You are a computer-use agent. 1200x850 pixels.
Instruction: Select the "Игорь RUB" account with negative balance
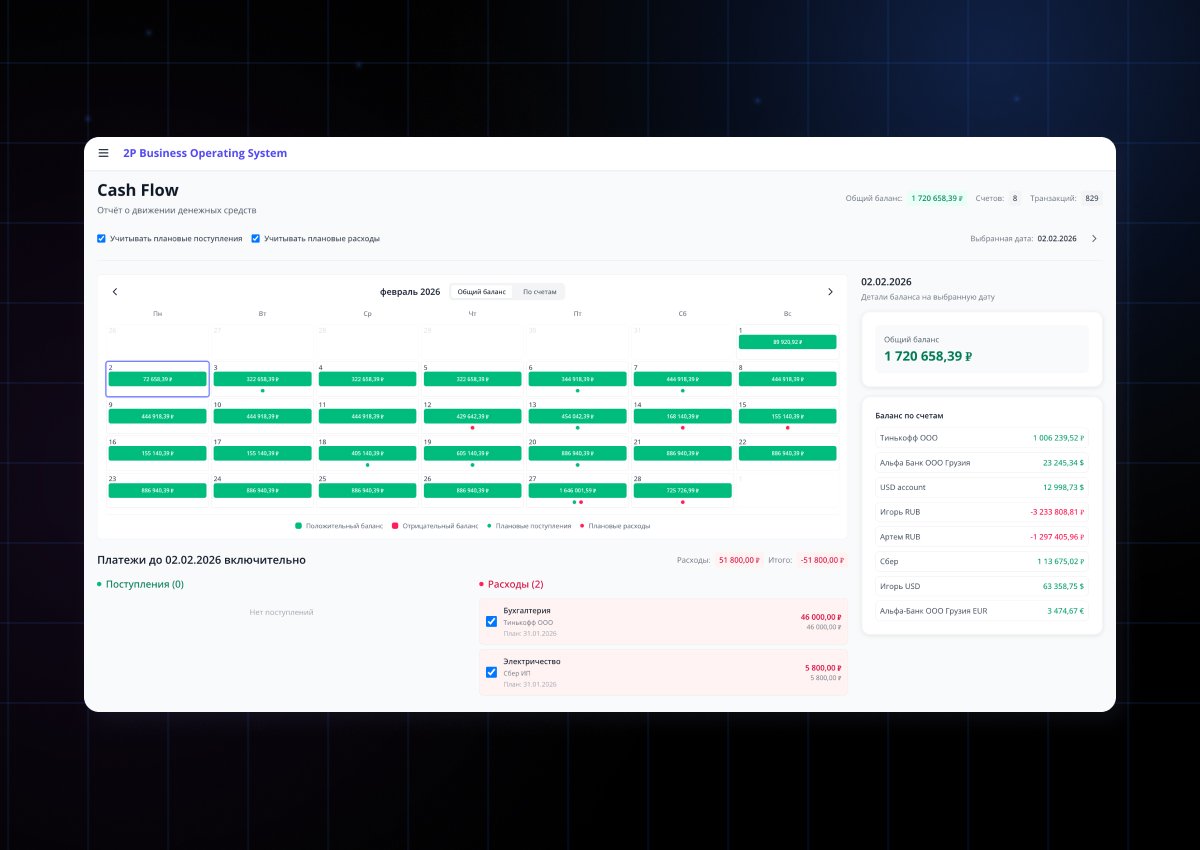[981, 511]
